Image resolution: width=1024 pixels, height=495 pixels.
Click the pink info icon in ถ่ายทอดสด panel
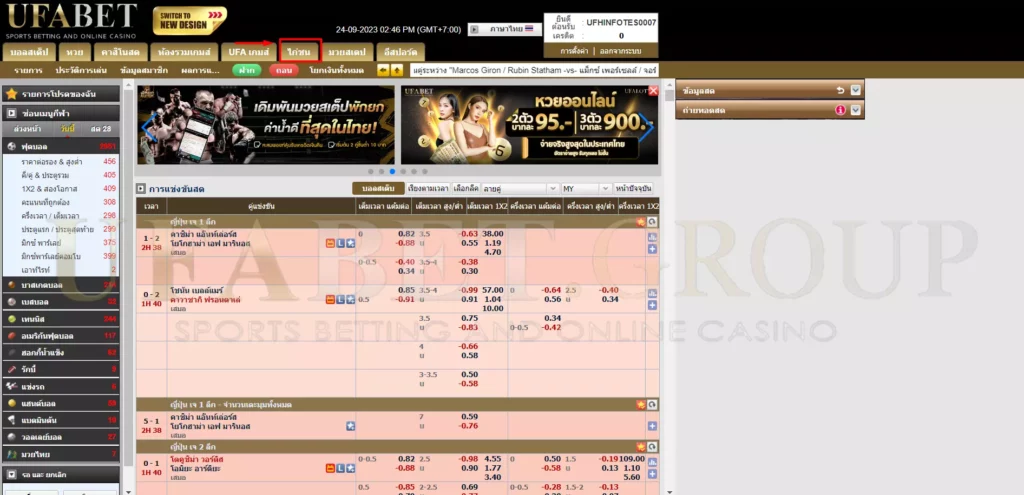tap(840, 110)
